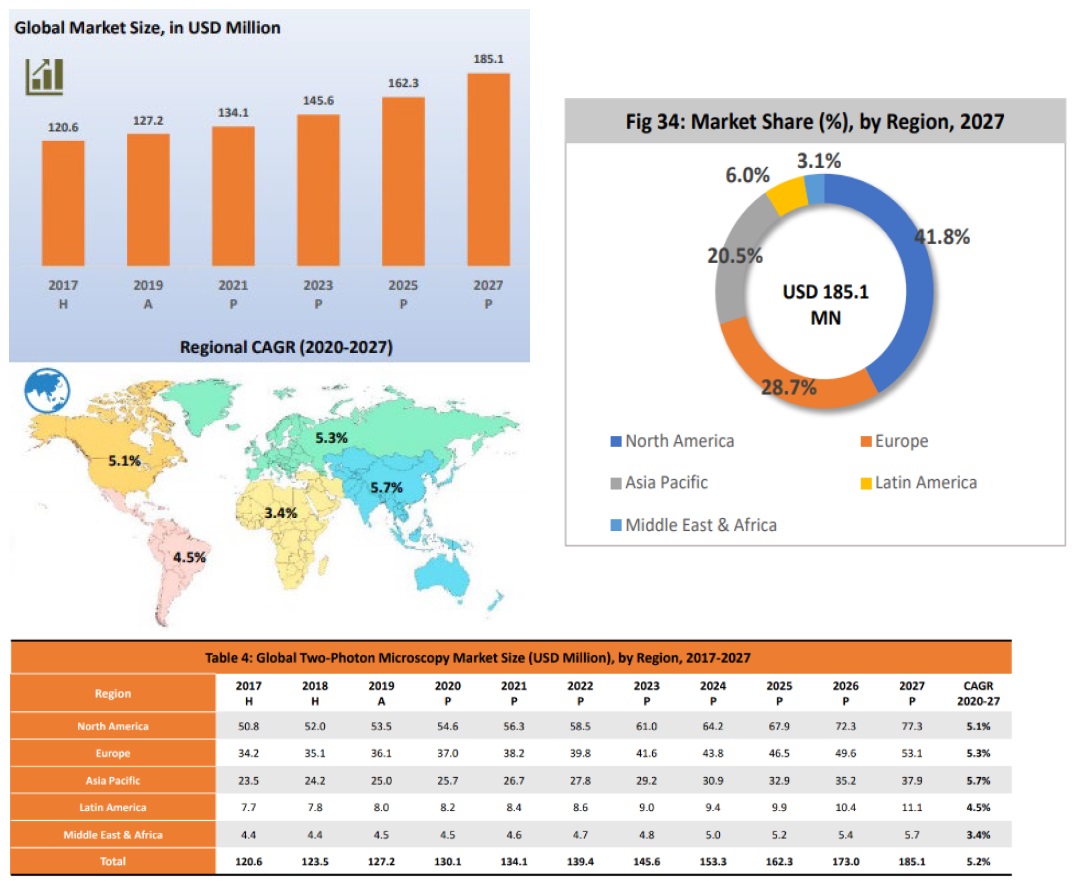The image size is (1075, 881).
Task: Click the Total row label in table
Action: coord(112,860)
